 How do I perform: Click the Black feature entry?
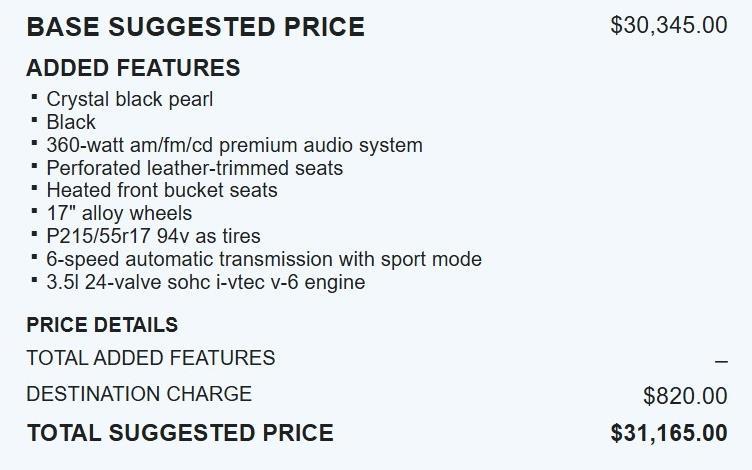pyautogui.click(x=71, y=122)
